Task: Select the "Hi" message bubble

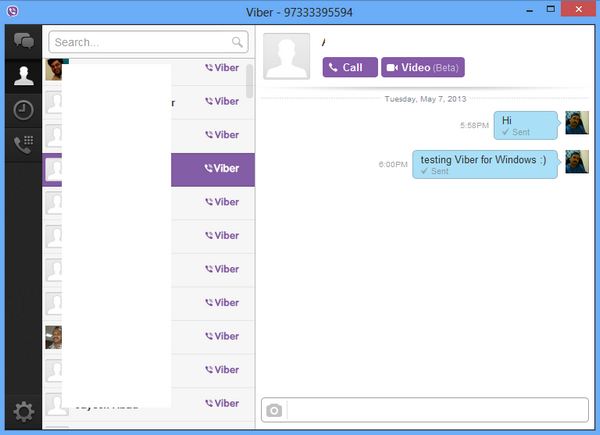Action: (x=526, y=125)
